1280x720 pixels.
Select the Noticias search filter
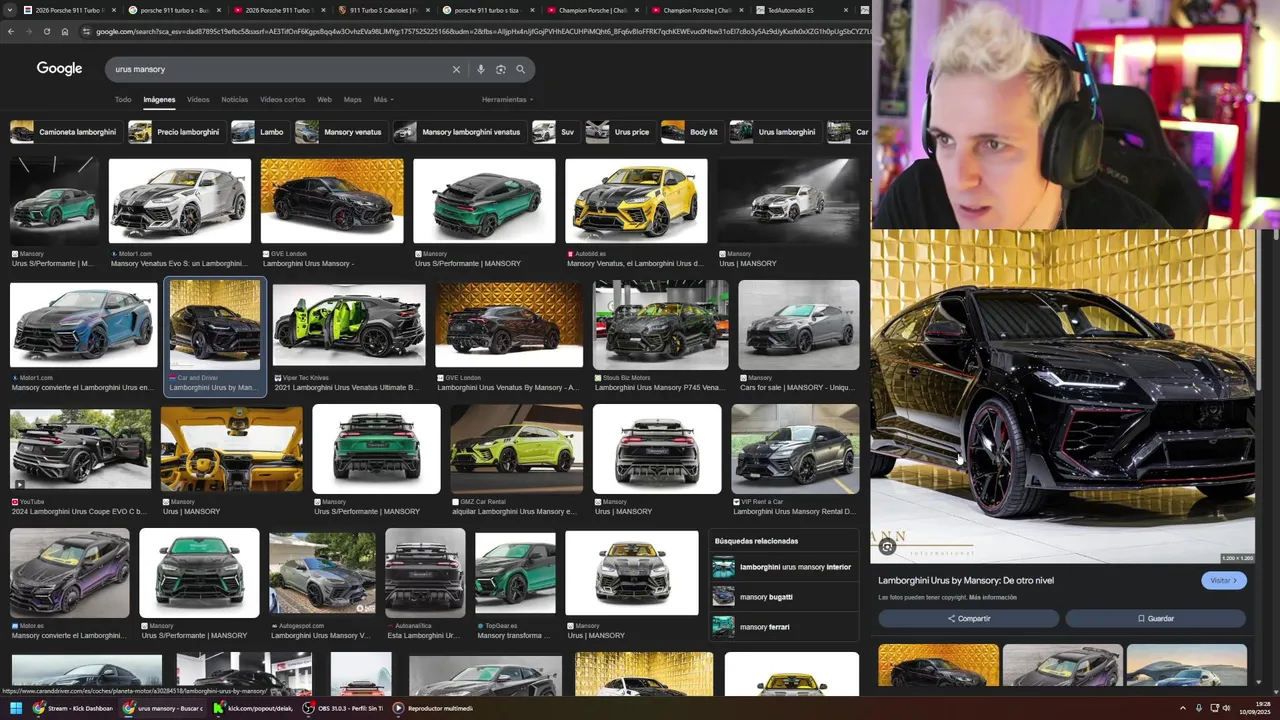pyautogui.click(x=234, y=99)
